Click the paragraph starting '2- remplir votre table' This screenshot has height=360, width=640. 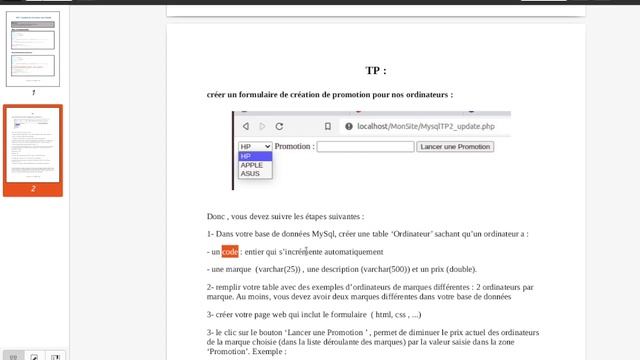pos(370,292)
